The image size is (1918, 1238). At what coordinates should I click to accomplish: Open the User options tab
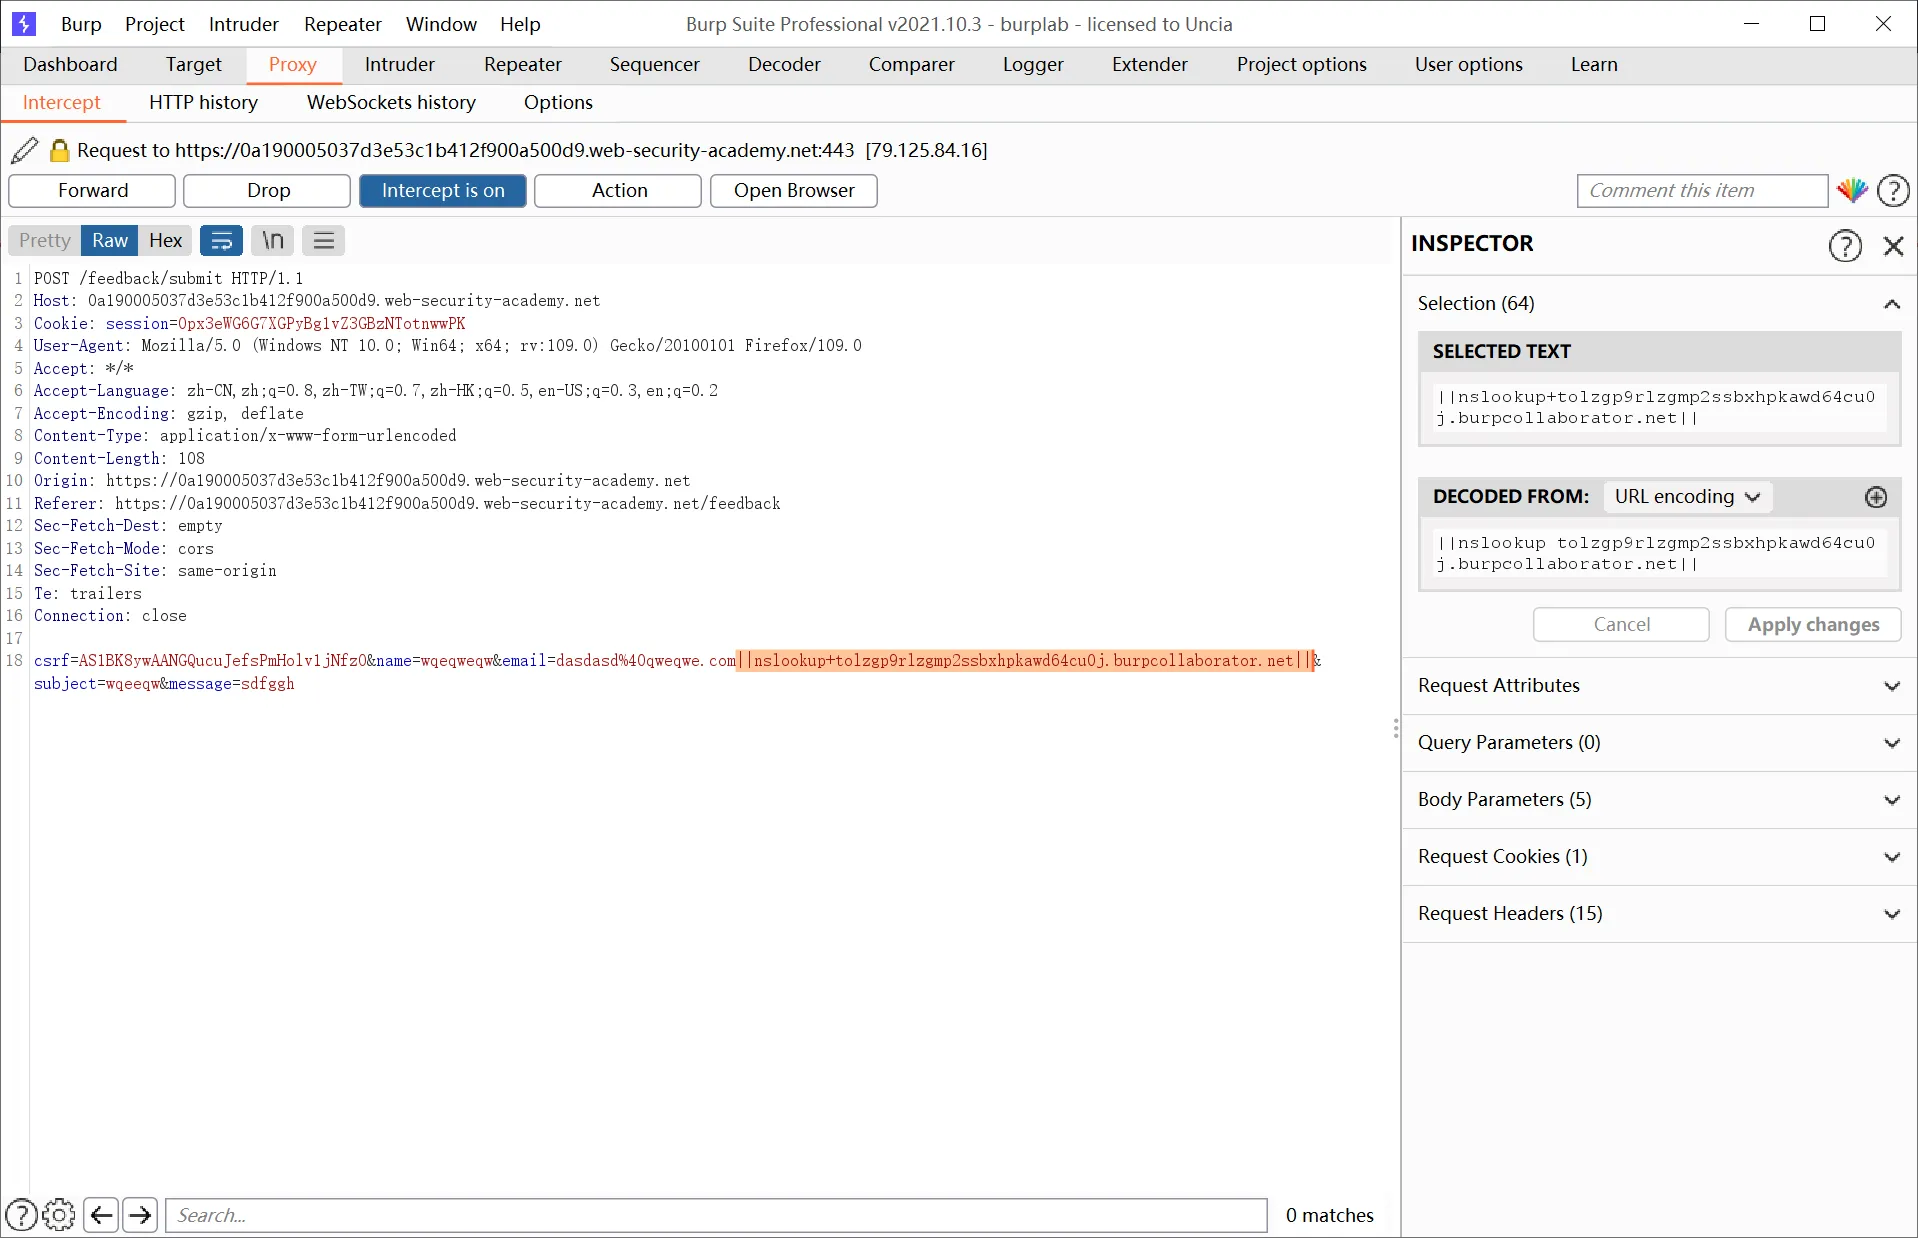click(x=1468, y=64)
